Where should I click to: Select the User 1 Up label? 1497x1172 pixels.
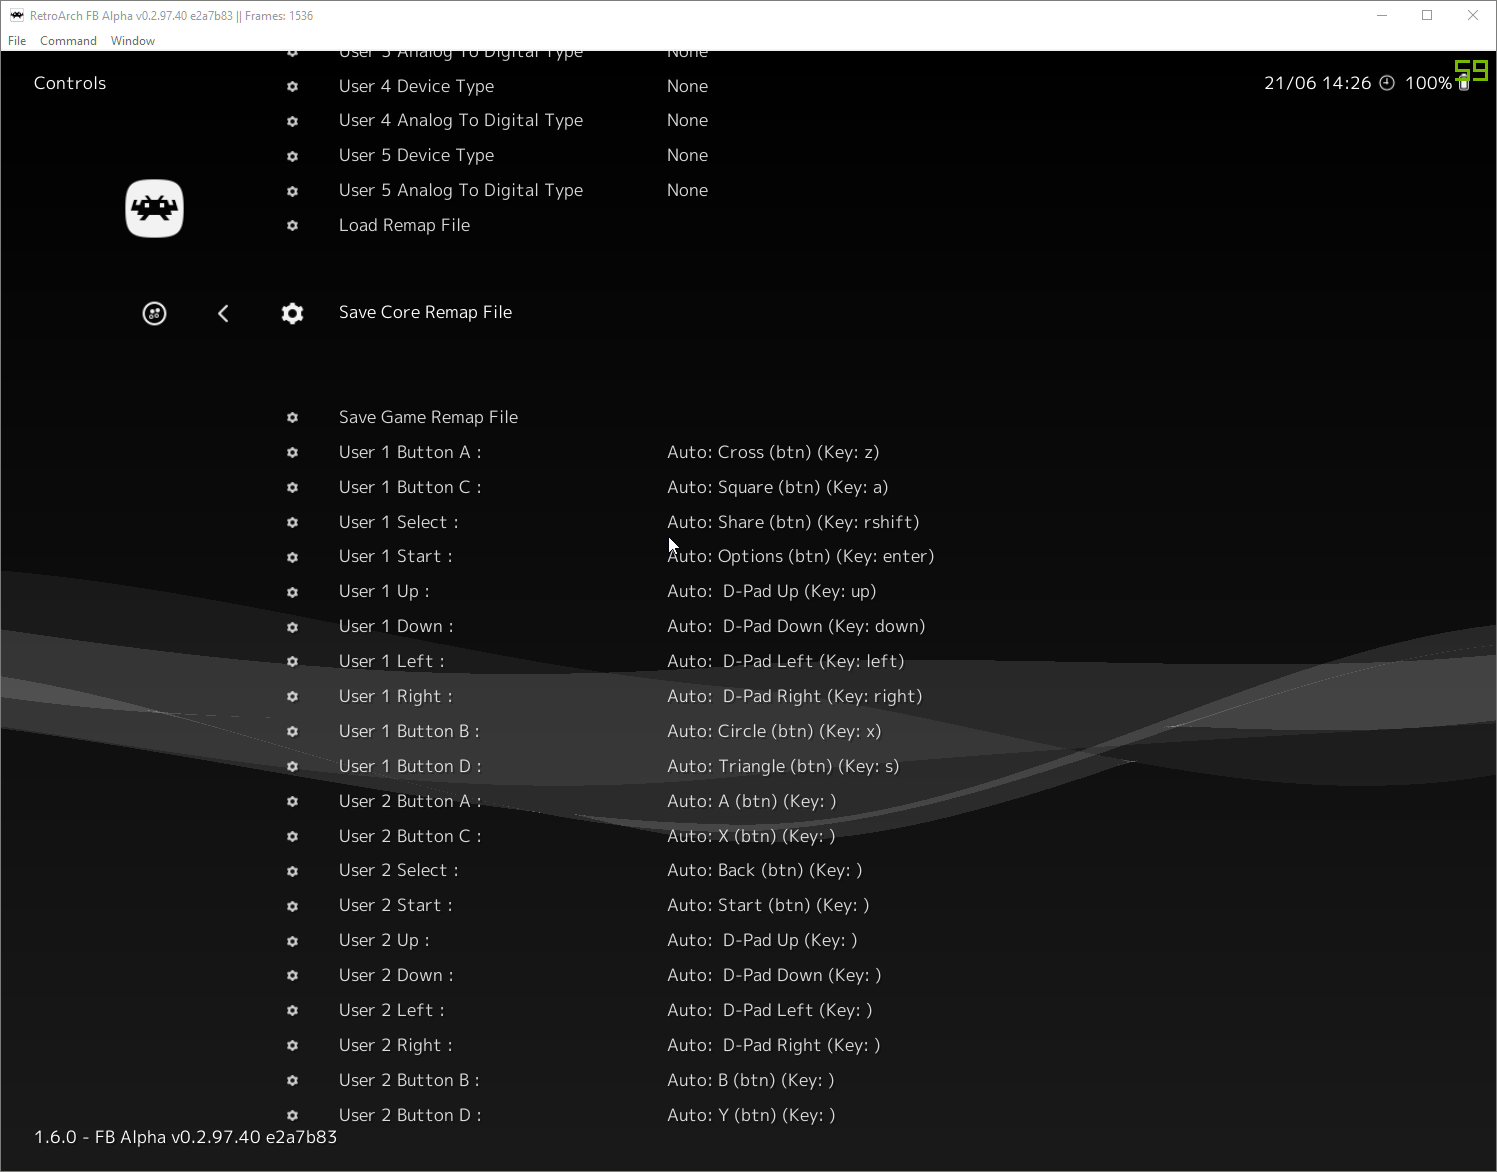[384, 592]
